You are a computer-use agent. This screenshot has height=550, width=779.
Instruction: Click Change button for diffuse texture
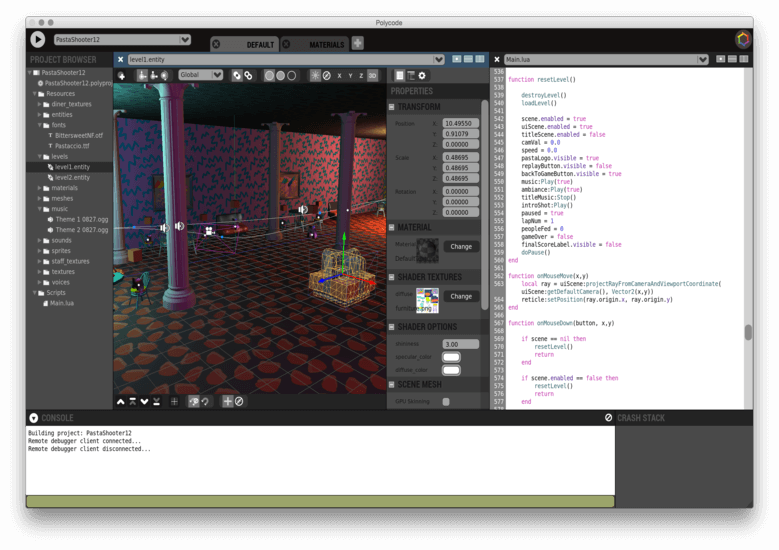(461, 296)
